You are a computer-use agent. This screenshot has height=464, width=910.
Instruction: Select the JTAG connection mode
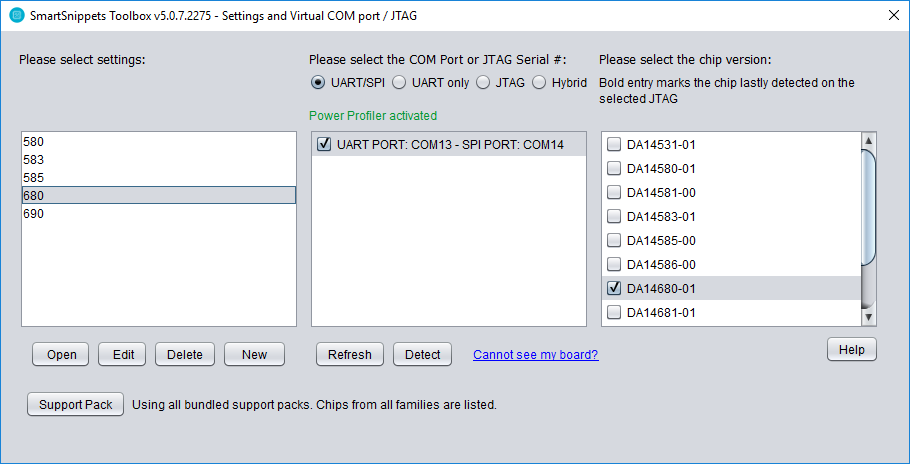coord(483,83)
